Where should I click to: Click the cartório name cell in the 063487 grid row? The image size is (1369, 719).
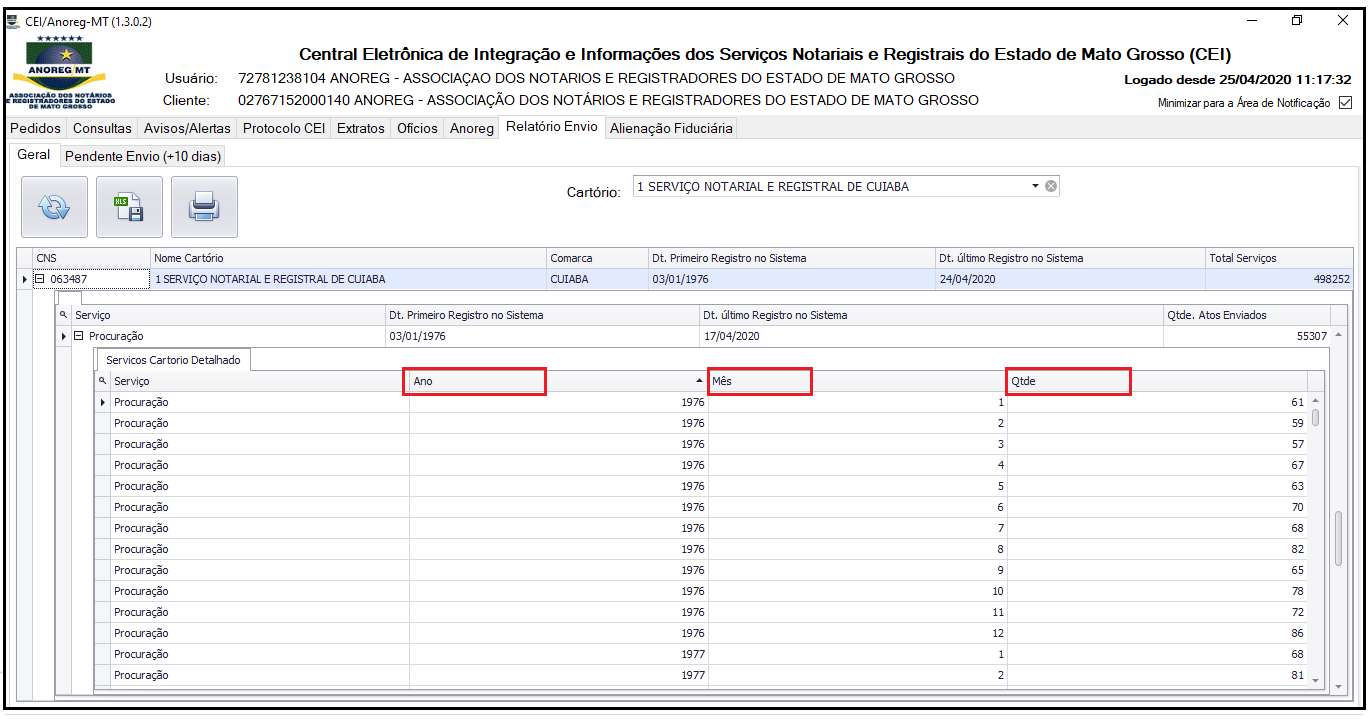click(x=348, y=279)
